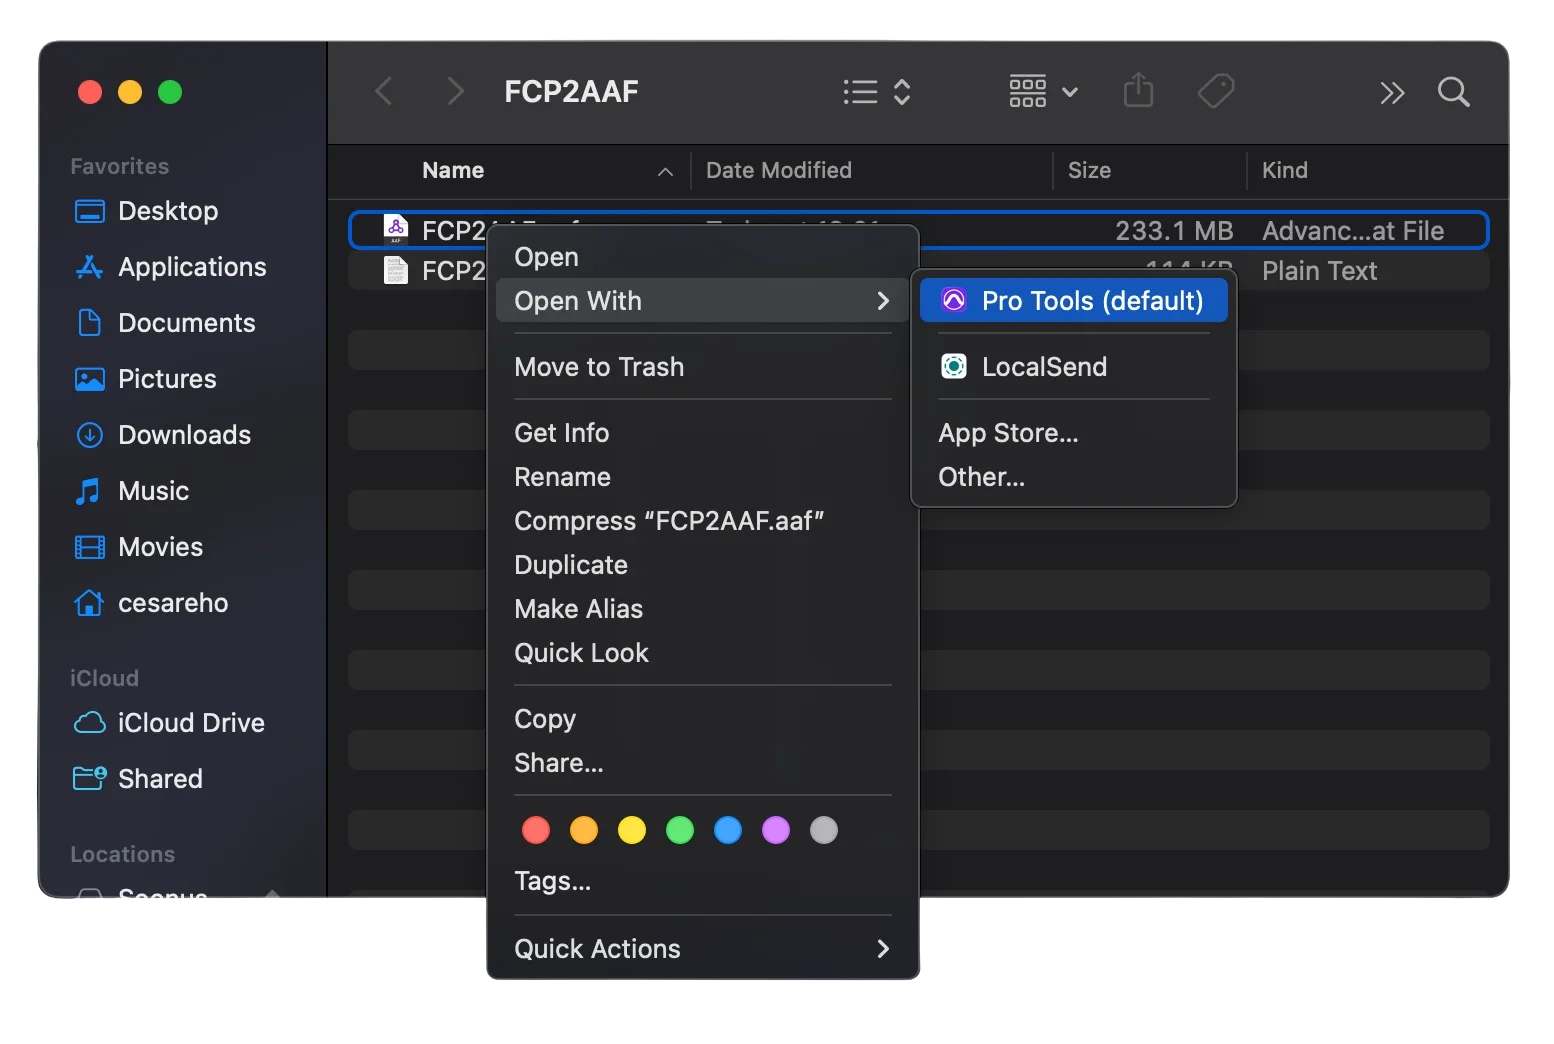This screenshot has width=1554, height=1044.
Task: Click the Edit Tags toolbar icon
Action: coord(1216,91)
